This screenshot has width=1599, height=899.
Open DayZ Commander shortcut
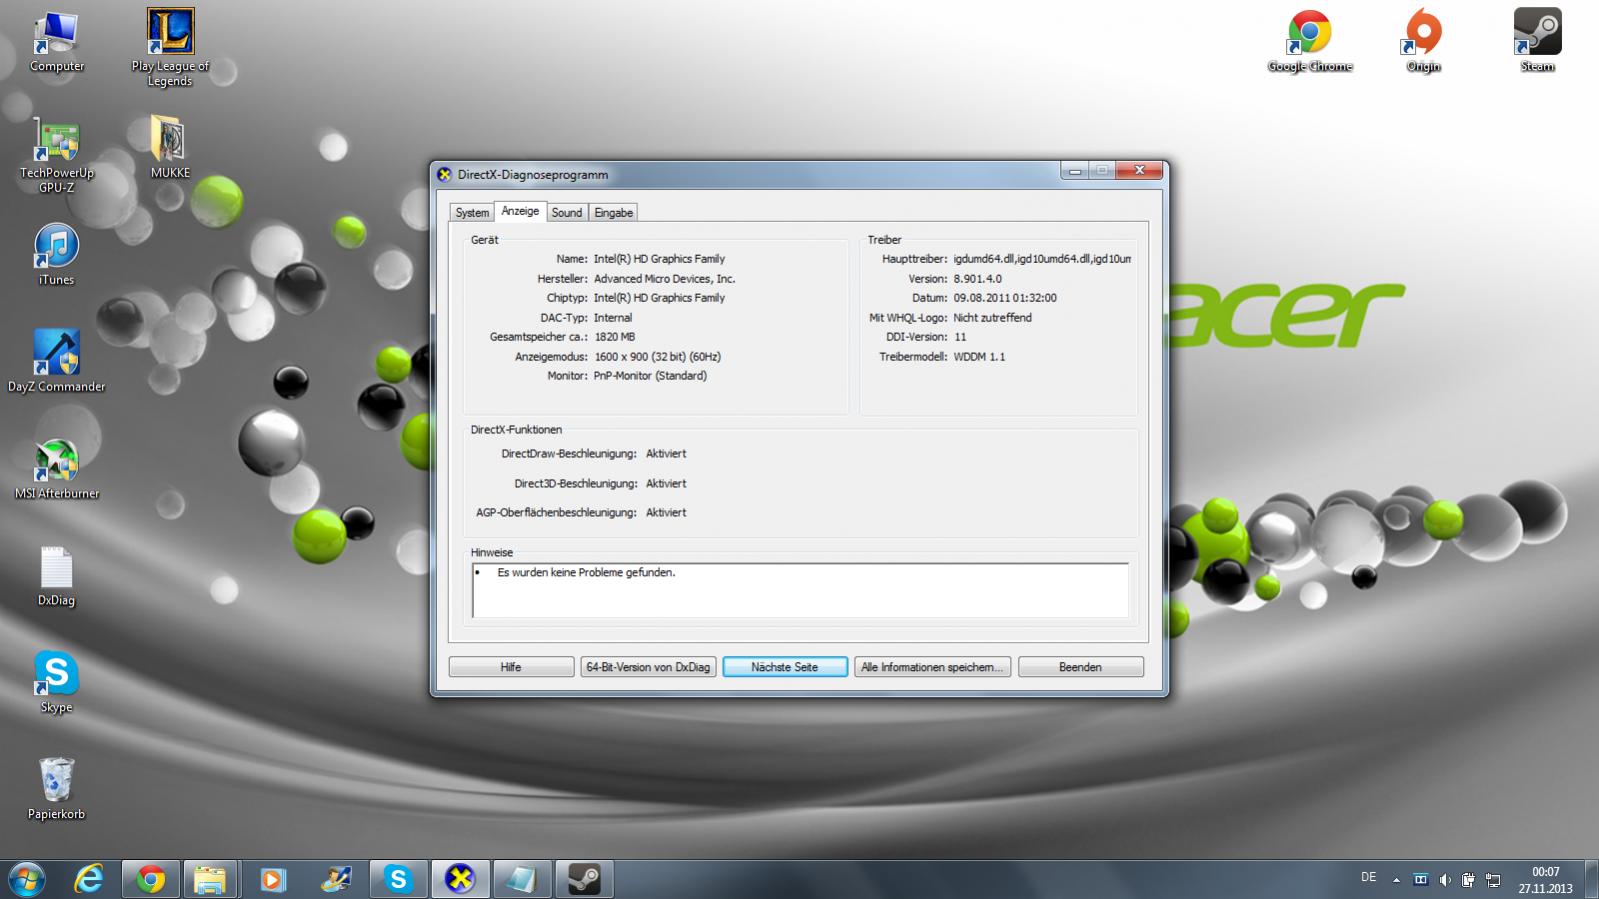[x=56, y=361]
